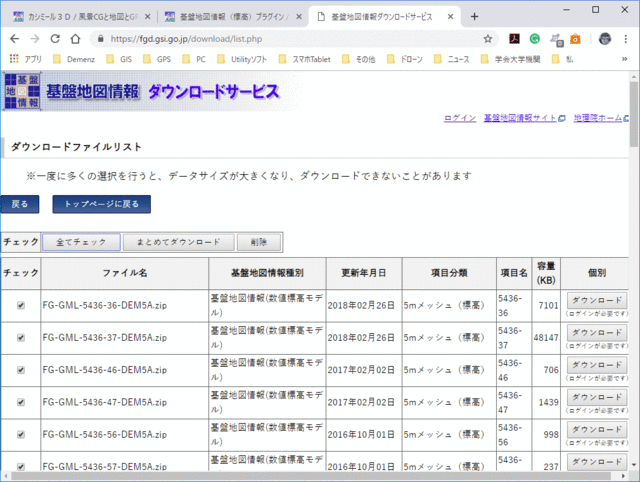640x482 pixels.
Task: Click the horizontal scrollbar thumb
Action: tap(311, 476)
